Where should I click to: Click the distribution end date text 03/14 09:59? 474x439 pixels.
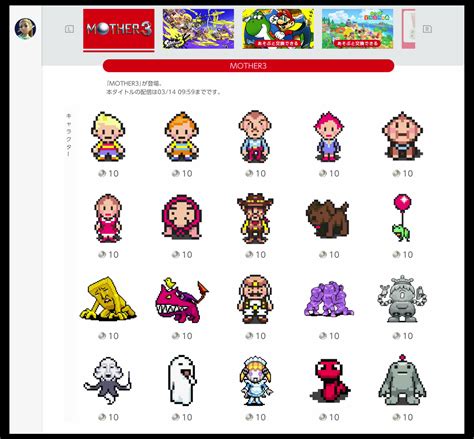coord(177,92)
